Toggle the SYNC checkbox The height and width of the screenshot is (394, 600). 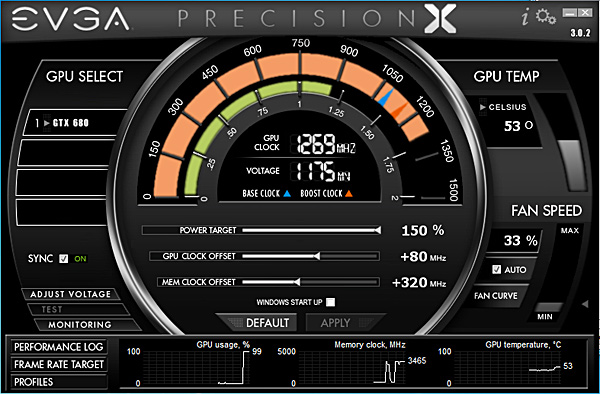pyautogui.click(x=64, y=259)
